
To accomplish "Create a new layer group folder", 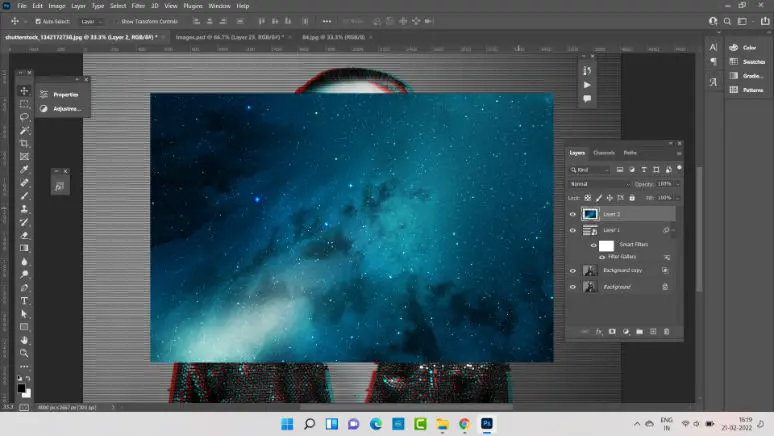I will [x=639, y=330].
